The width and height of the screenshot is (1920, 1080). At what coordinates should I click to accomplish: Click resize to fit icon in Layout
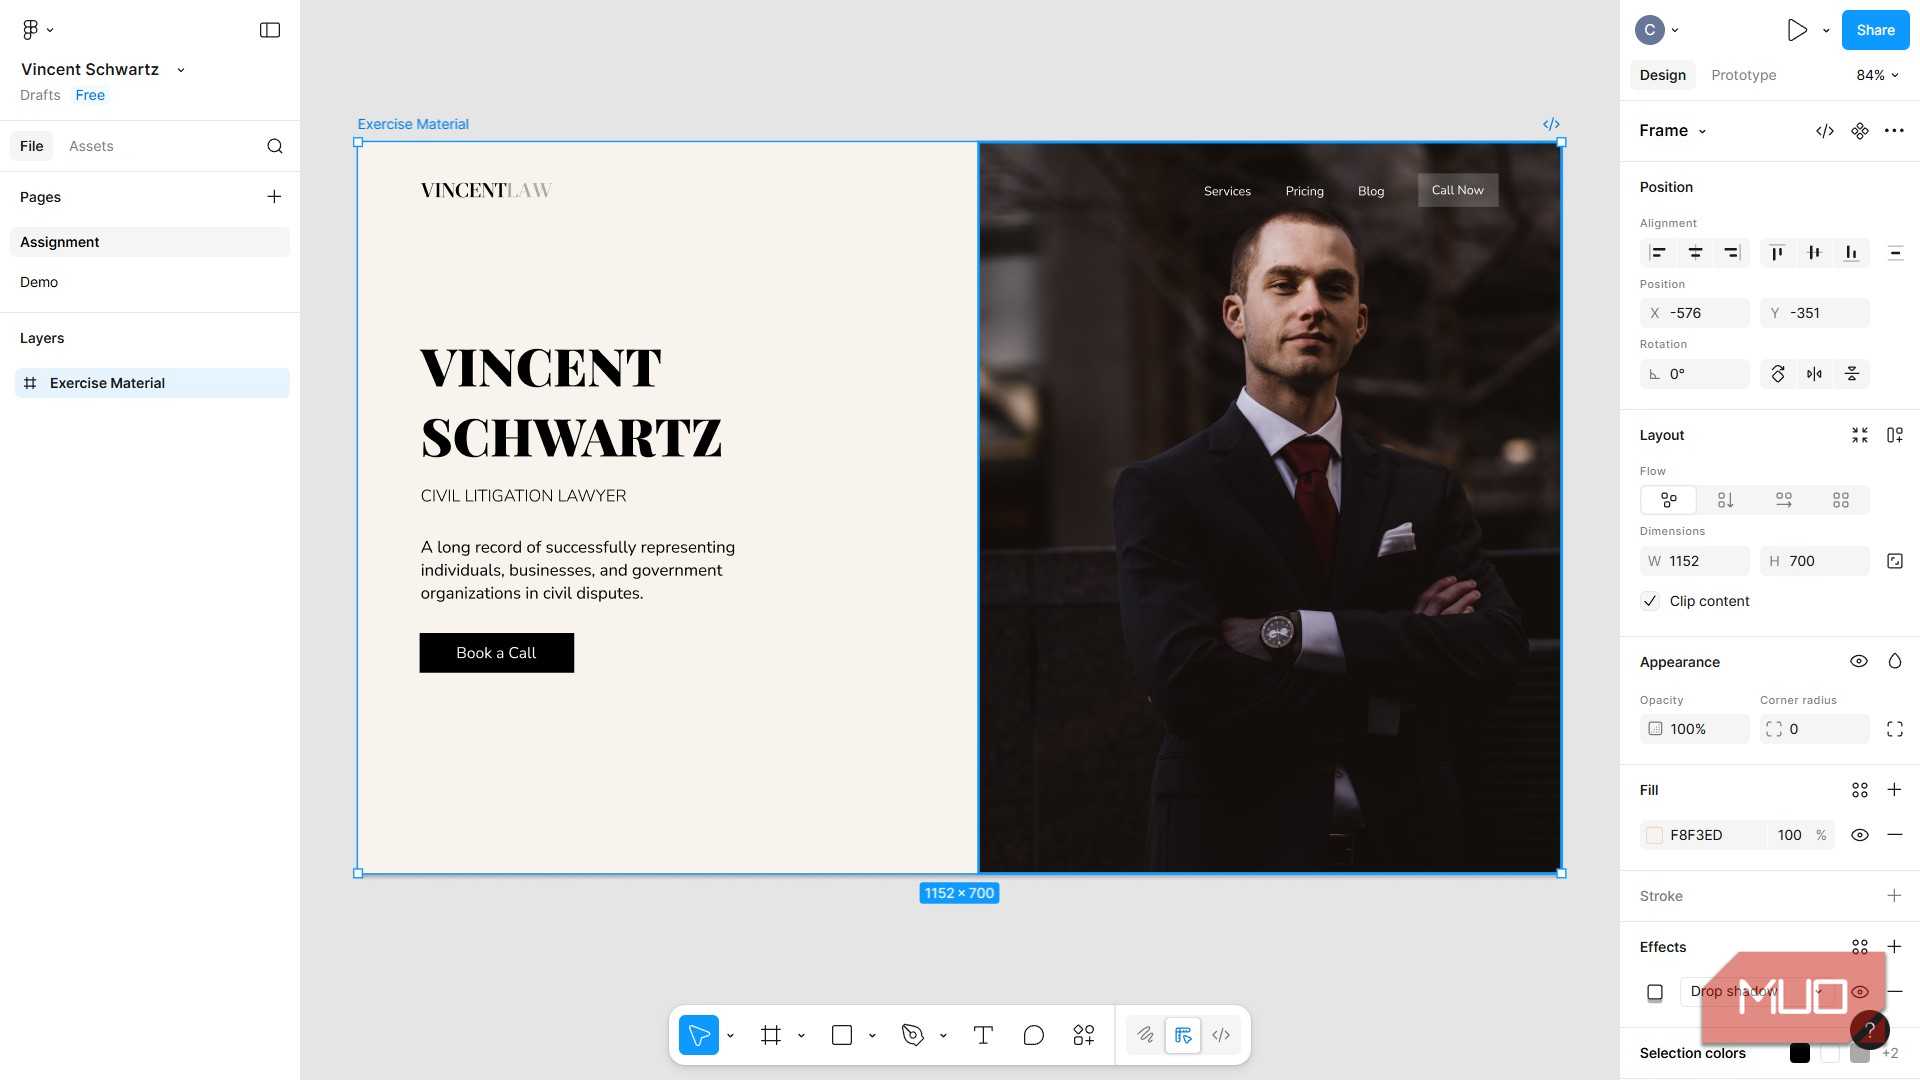[x=1860, y=435]
